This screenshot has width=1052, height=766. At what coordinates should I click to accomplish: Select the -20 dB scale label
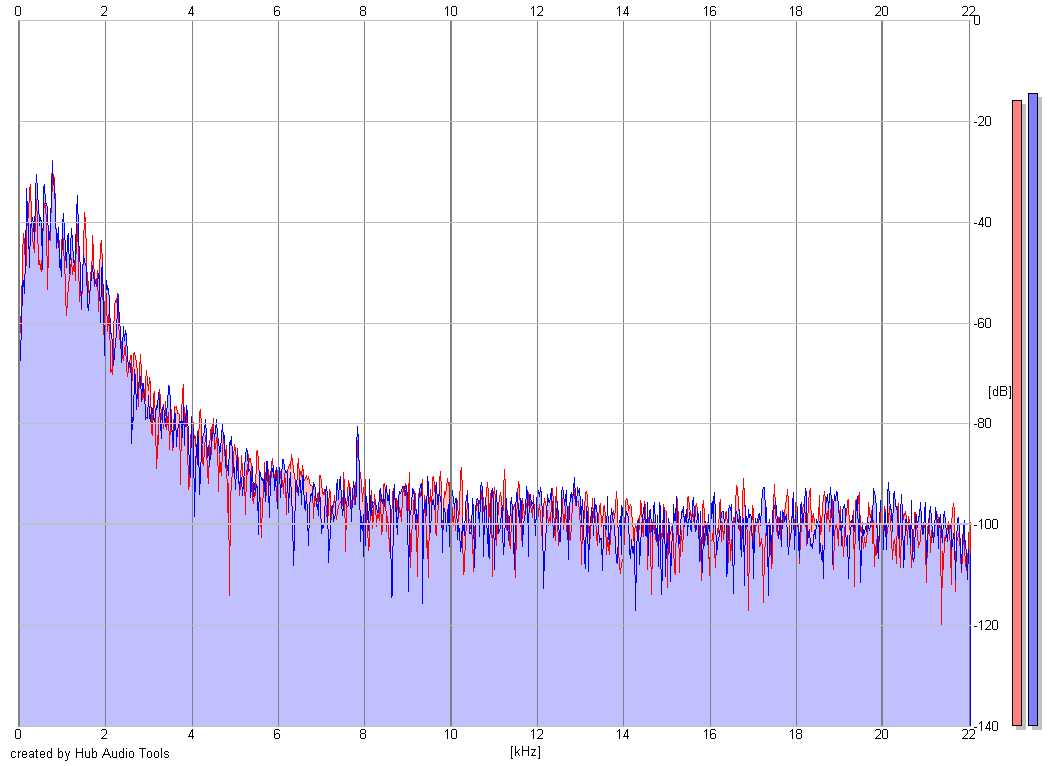pos(983,121)
